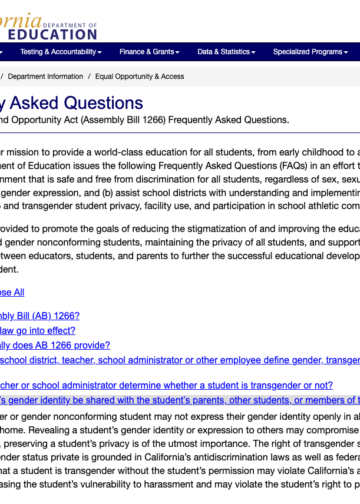
Task: Click the Specialized Programs caret arrow
Action: click(x=346, y=52)
